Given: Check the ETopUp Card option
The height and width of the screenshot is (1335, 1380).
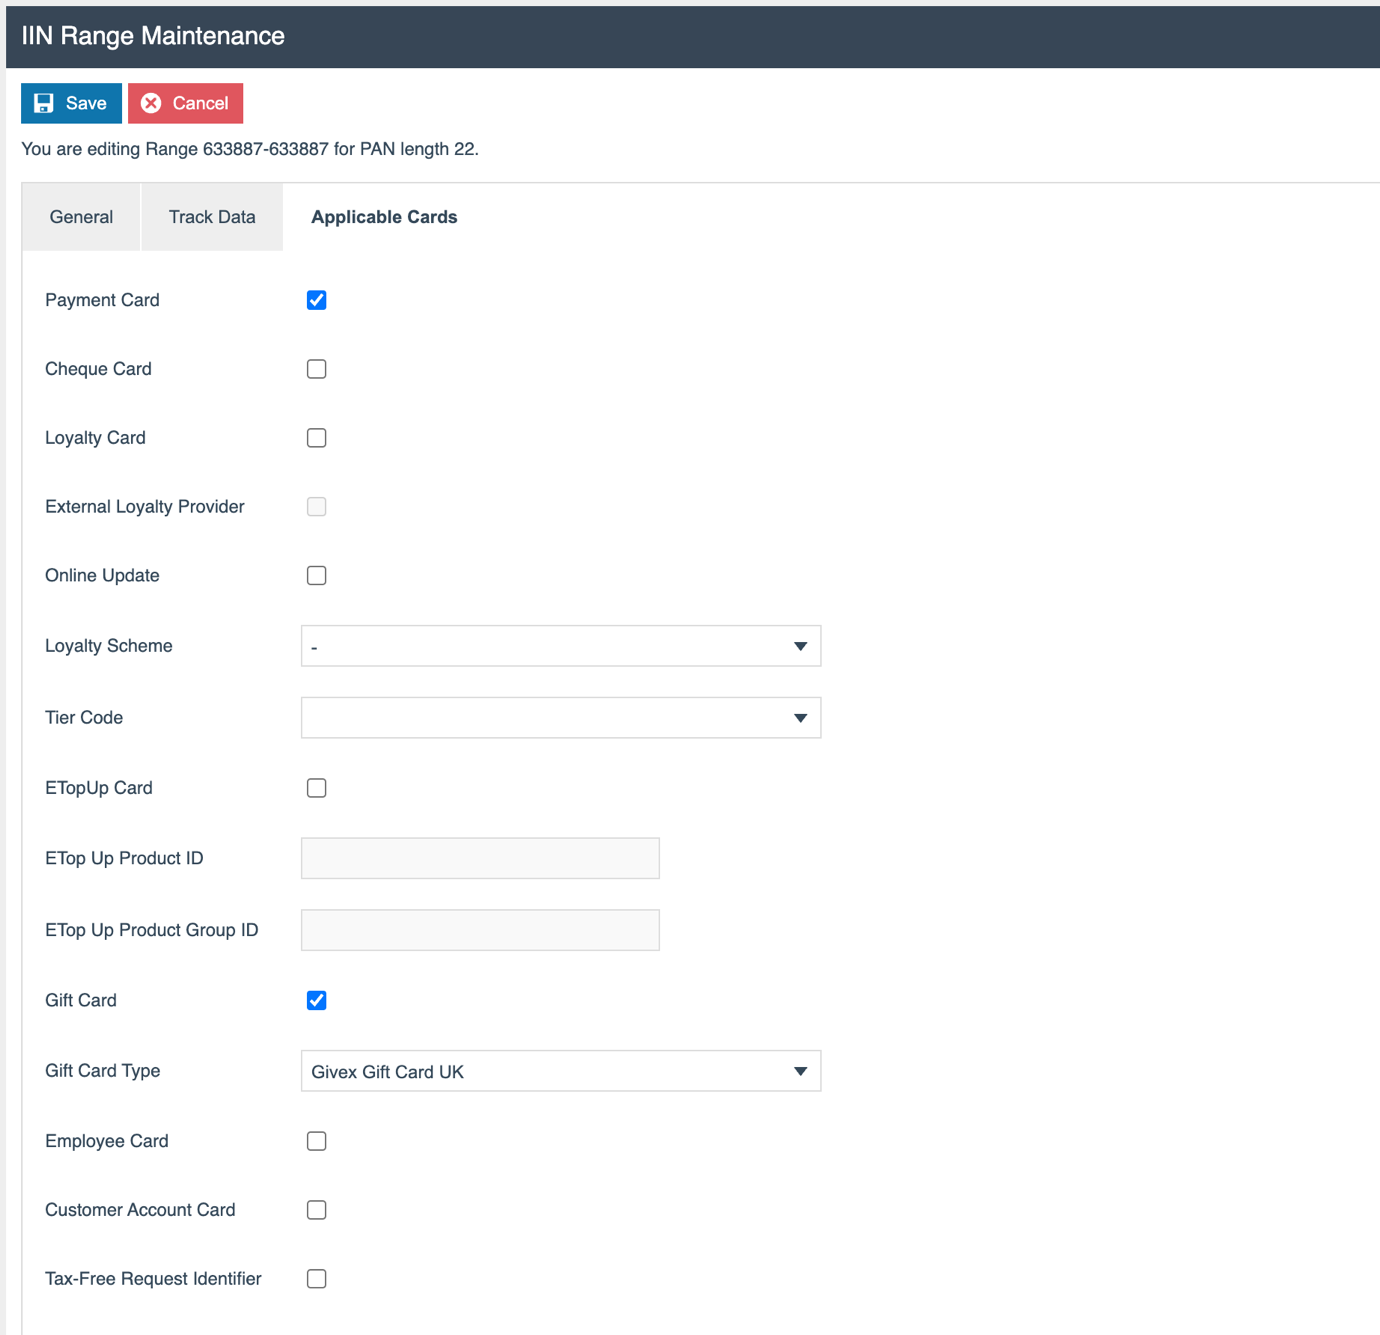Looking at the screenshot, I should (x=316, y=787).
